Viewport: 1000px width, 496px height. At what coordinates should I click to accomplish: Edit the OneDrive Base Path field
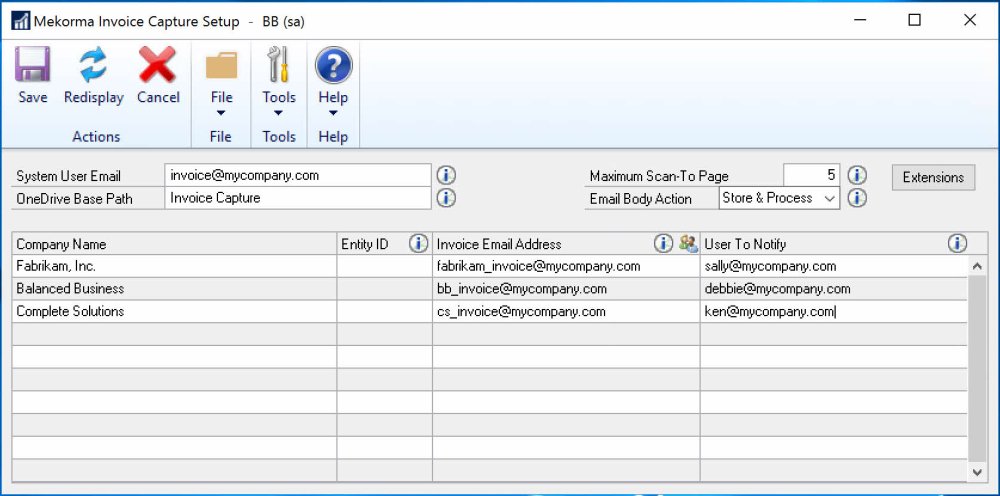click(x=298, y=198)
